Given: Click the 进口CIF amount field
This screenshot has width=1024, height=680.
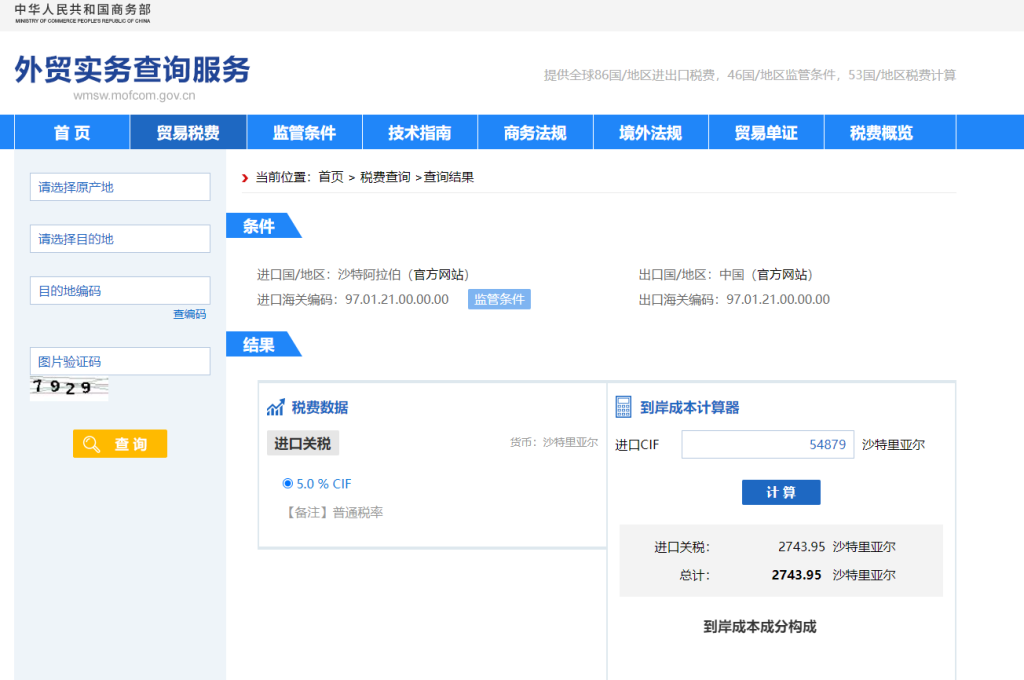Looking at the screenshot, I should pyautogui.click(x=767, y=444).
